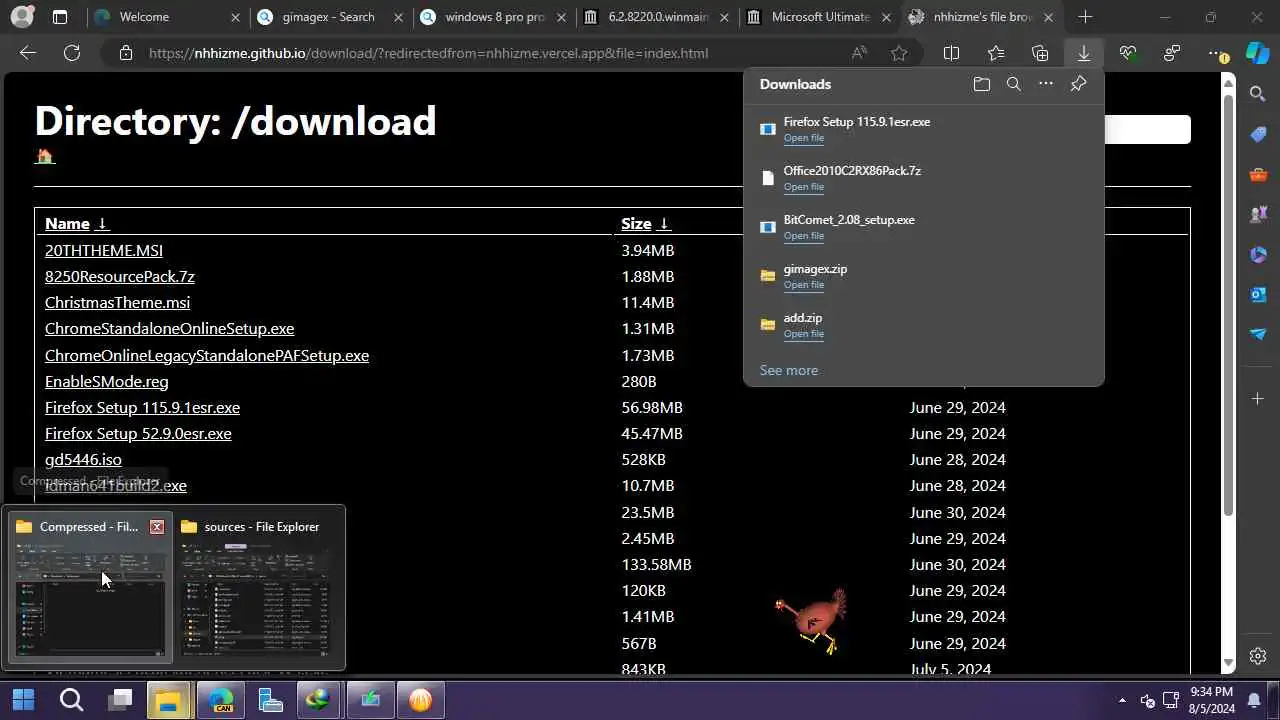Open Task View on taskbar
This screenshot has width=1280, height=720.
(121, 699)
